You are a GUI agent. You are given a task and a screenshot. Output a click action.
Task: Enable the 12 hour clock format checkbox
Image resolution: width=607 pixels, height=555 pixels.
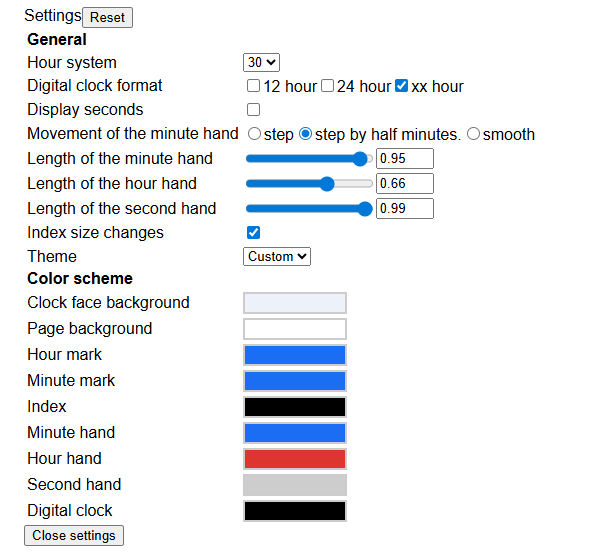tap(254, 86)
